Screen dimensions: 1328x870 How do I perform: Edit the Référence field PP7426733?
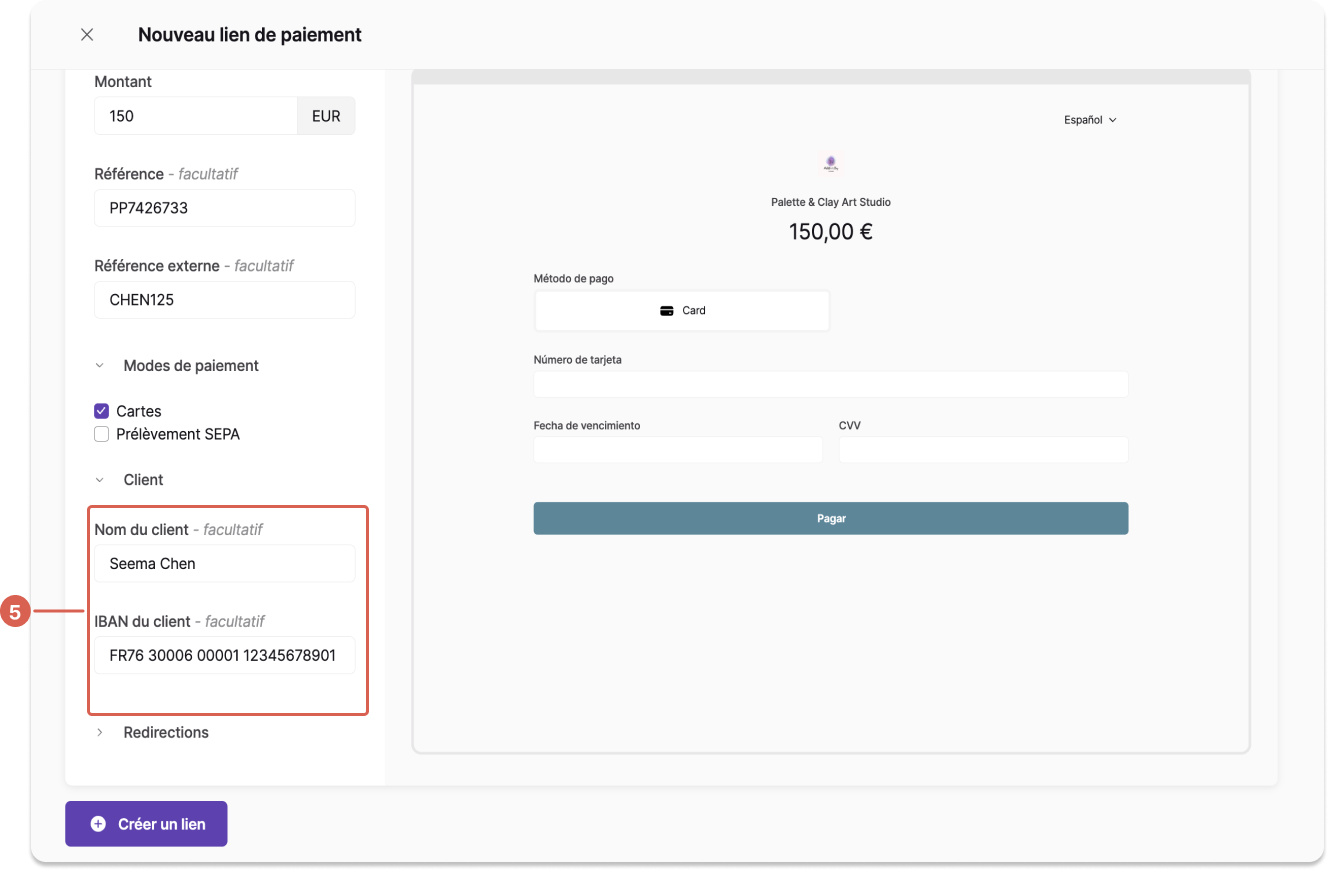pyautogui.click(x=225, y=208)
